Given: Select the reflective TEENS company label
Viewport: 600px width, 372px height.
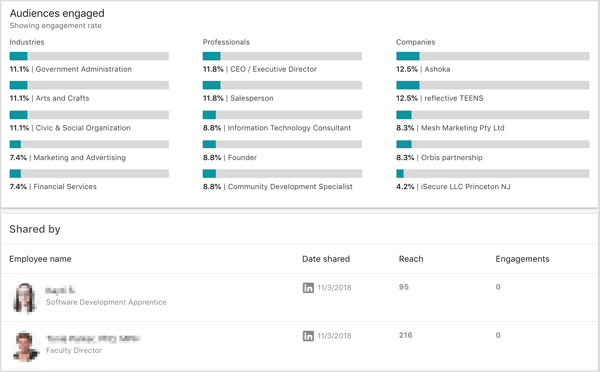Looking at the screenshot, I should point(453,98).
